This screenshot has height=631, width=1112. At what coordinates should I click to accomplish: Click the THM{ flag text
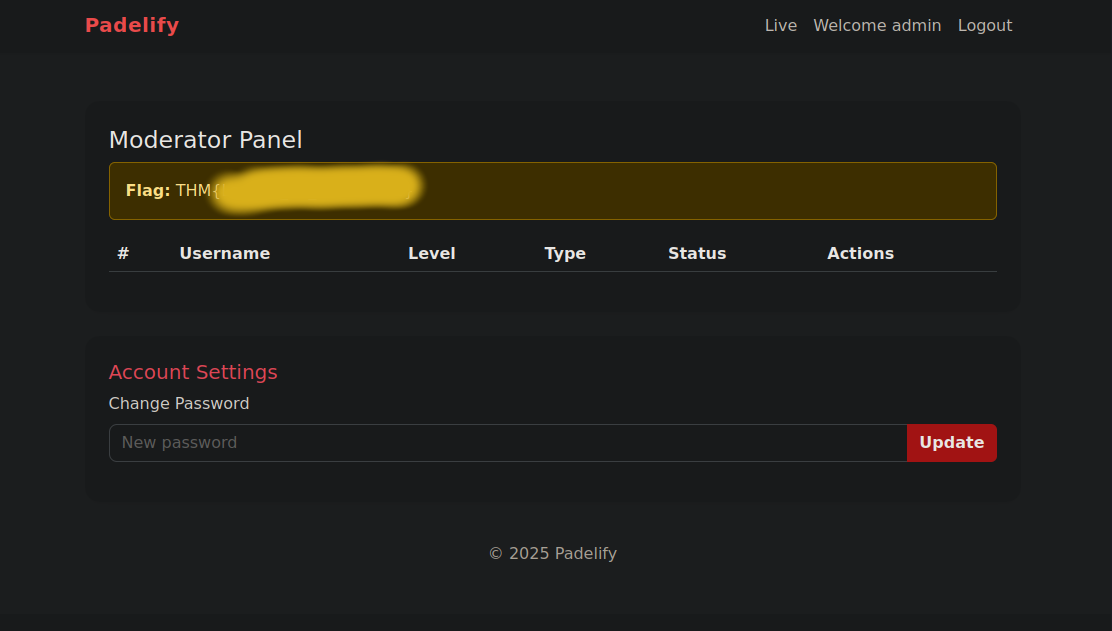pyautogui.click(x=197, y=190)
